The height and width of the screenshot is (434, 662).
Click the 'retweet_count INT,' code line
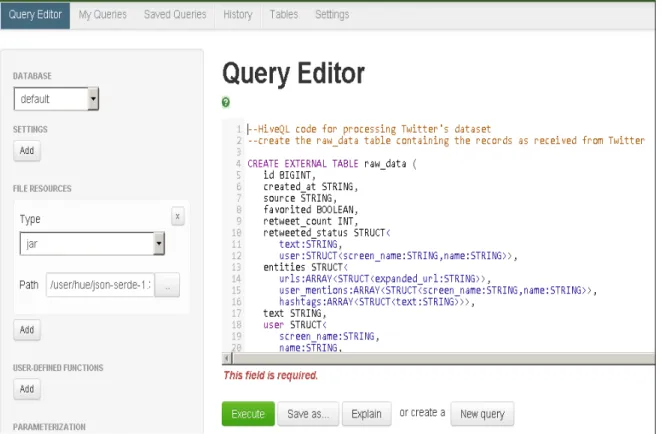point(310,221)
